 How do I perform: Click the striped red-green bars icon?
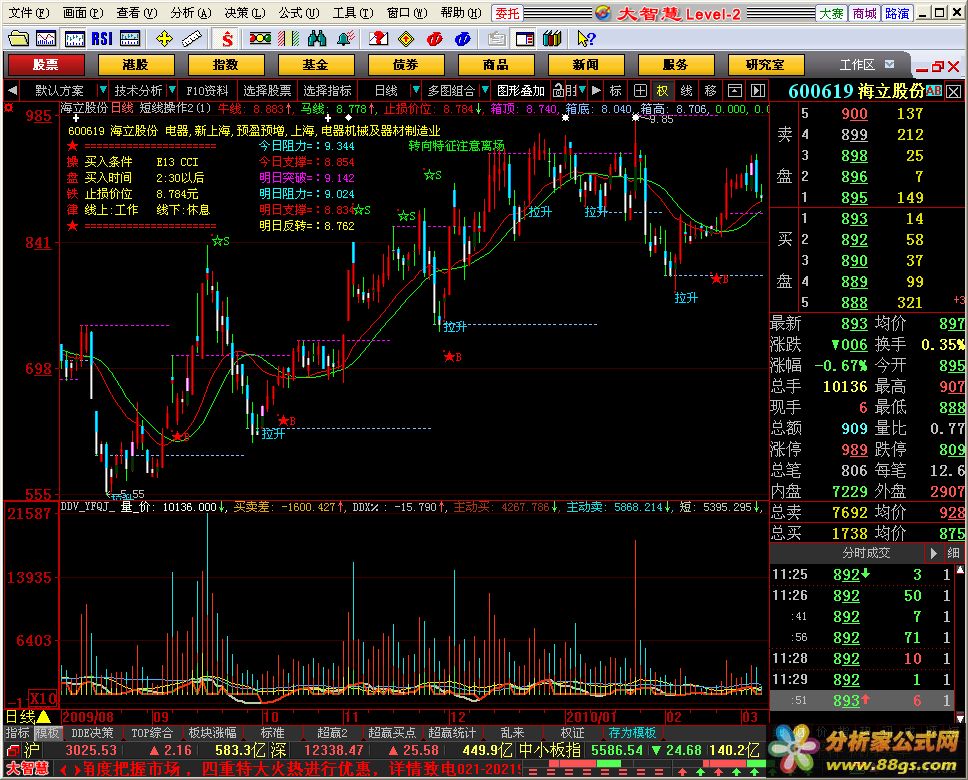pyautogui.click(x=288, y=40)
